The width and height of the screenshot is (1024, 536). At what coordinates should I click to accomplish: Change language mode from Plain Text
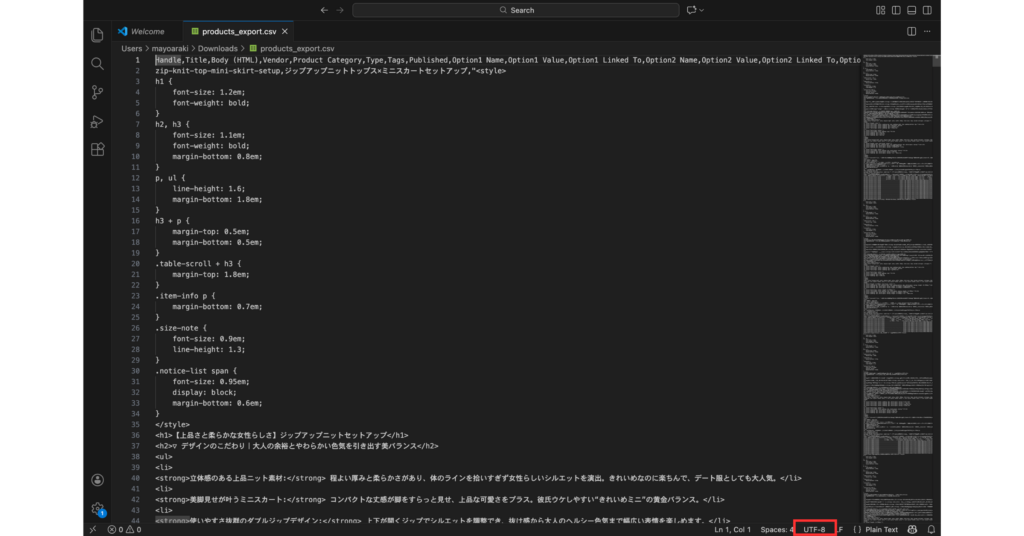point(882,529)
